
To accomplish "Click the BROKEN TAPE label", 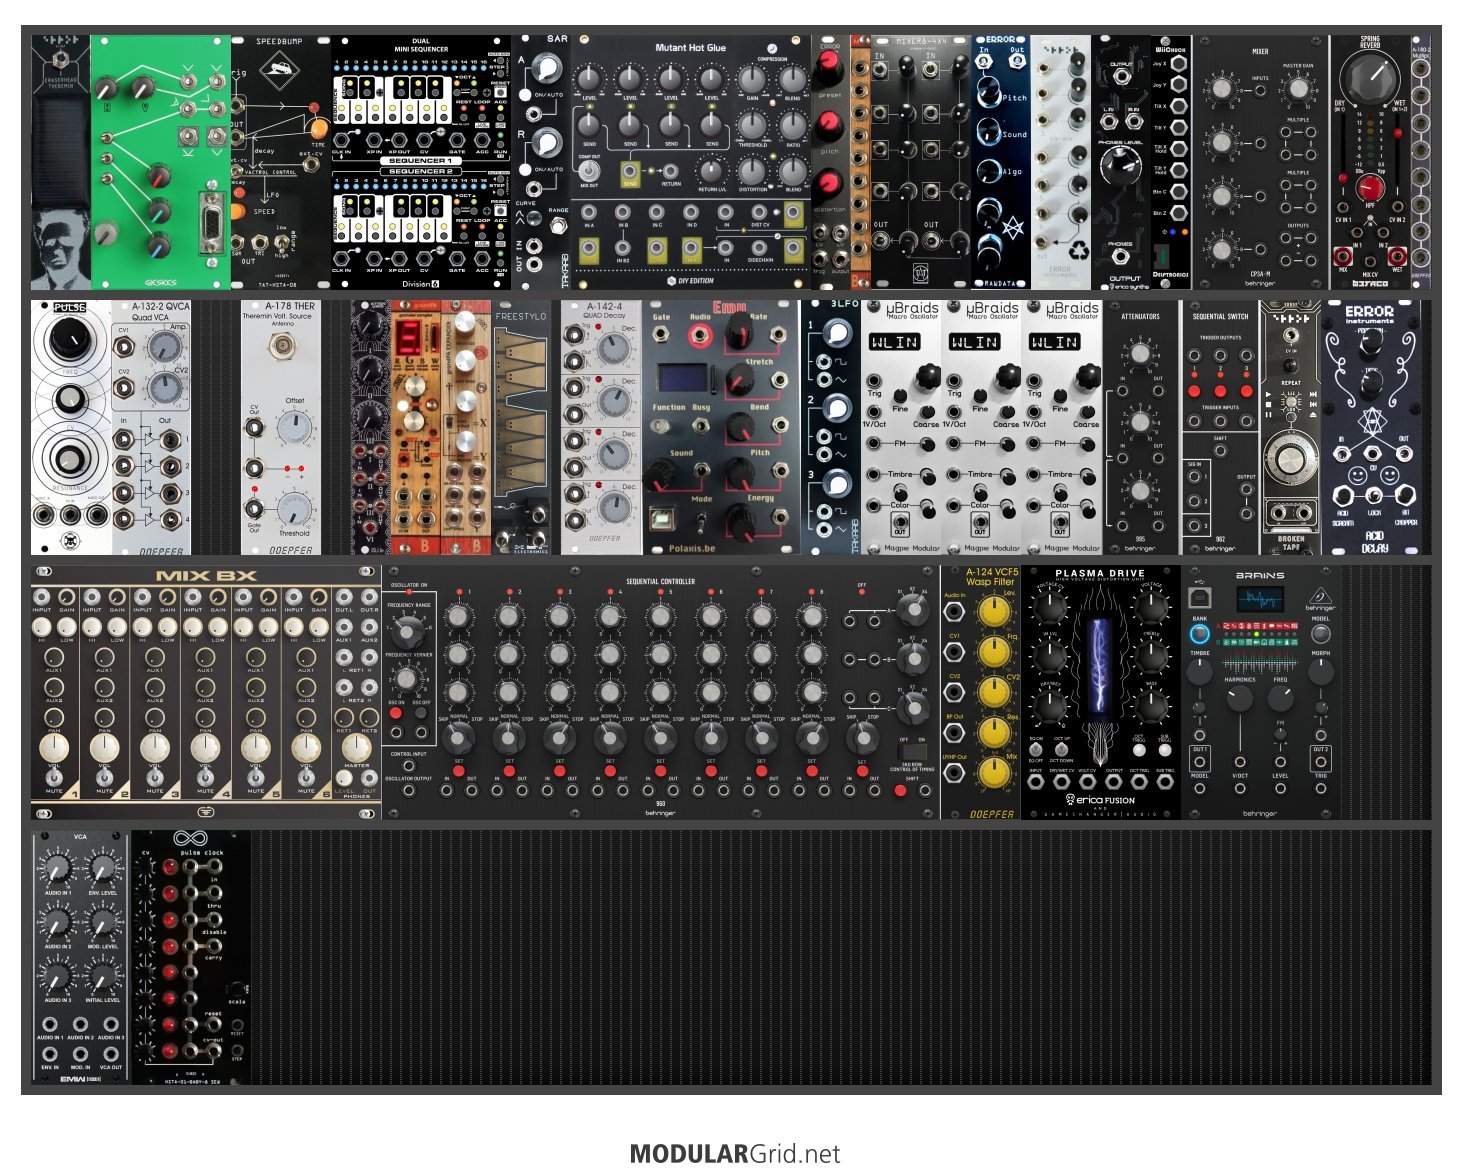I will 1291,543.
